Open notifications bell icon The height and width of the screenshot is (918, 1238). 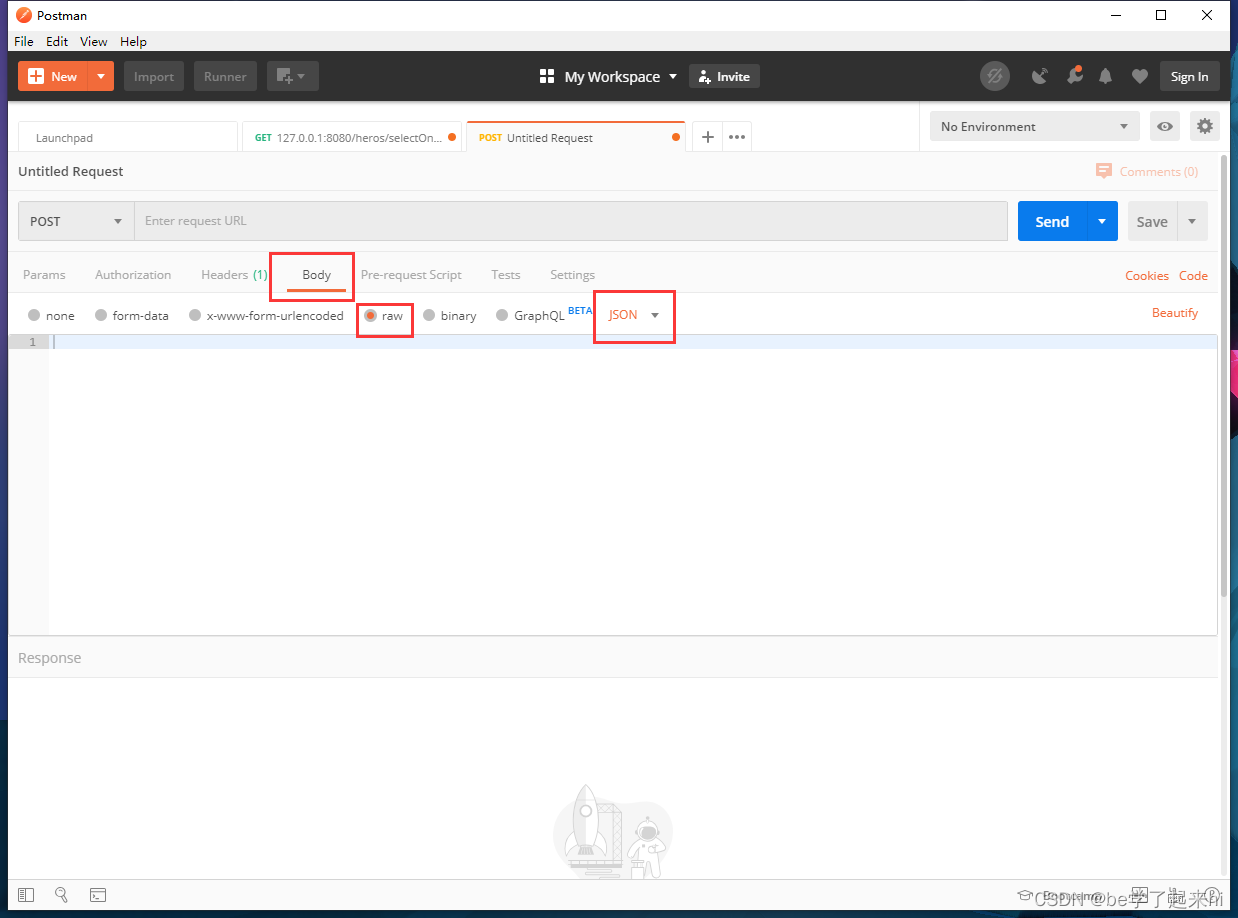tap(1106, 76)
